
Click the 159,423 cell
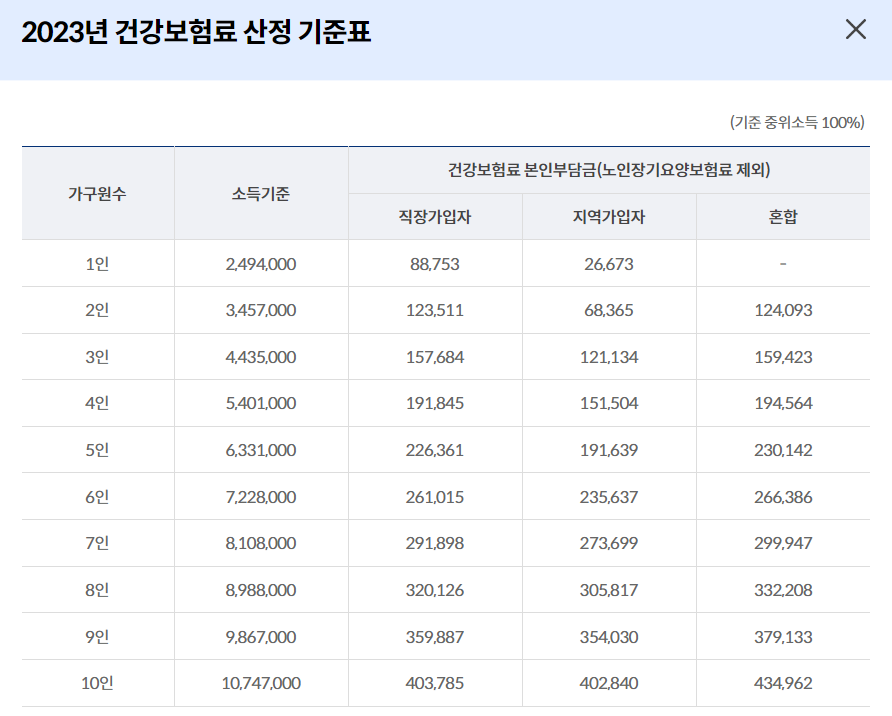coord(783,357)
